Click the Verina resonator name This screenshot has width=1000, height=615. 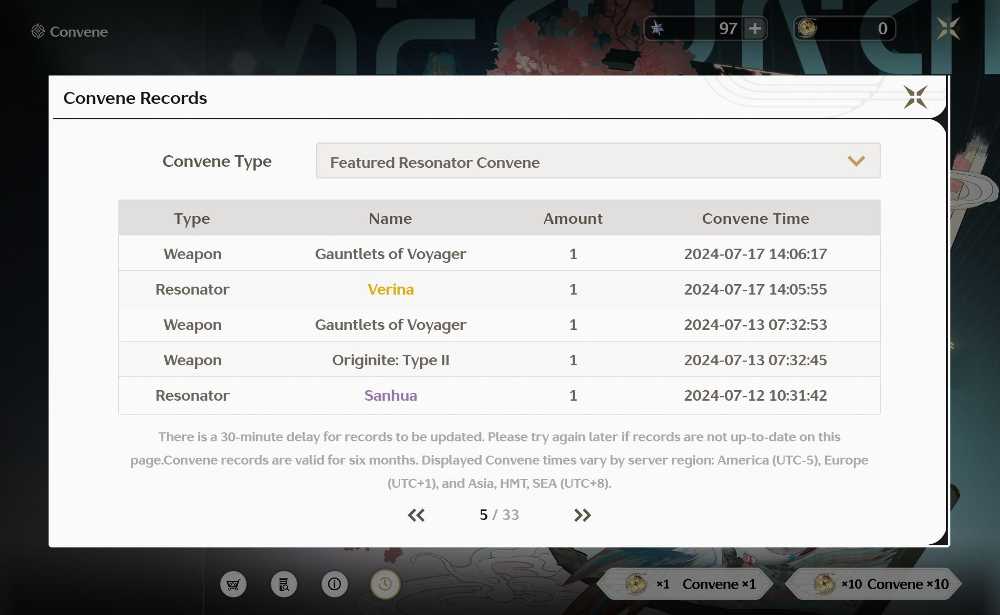pos(390,289)
